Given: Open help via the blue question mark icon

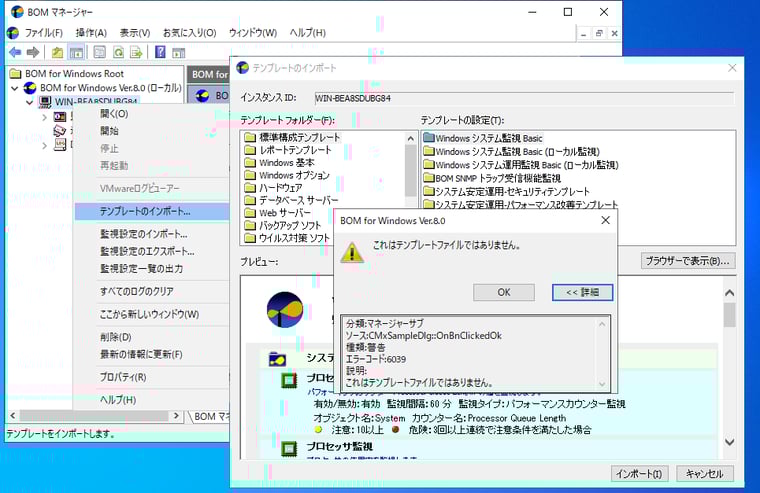Looking at the screenshot, I should (x=160, y=52).
